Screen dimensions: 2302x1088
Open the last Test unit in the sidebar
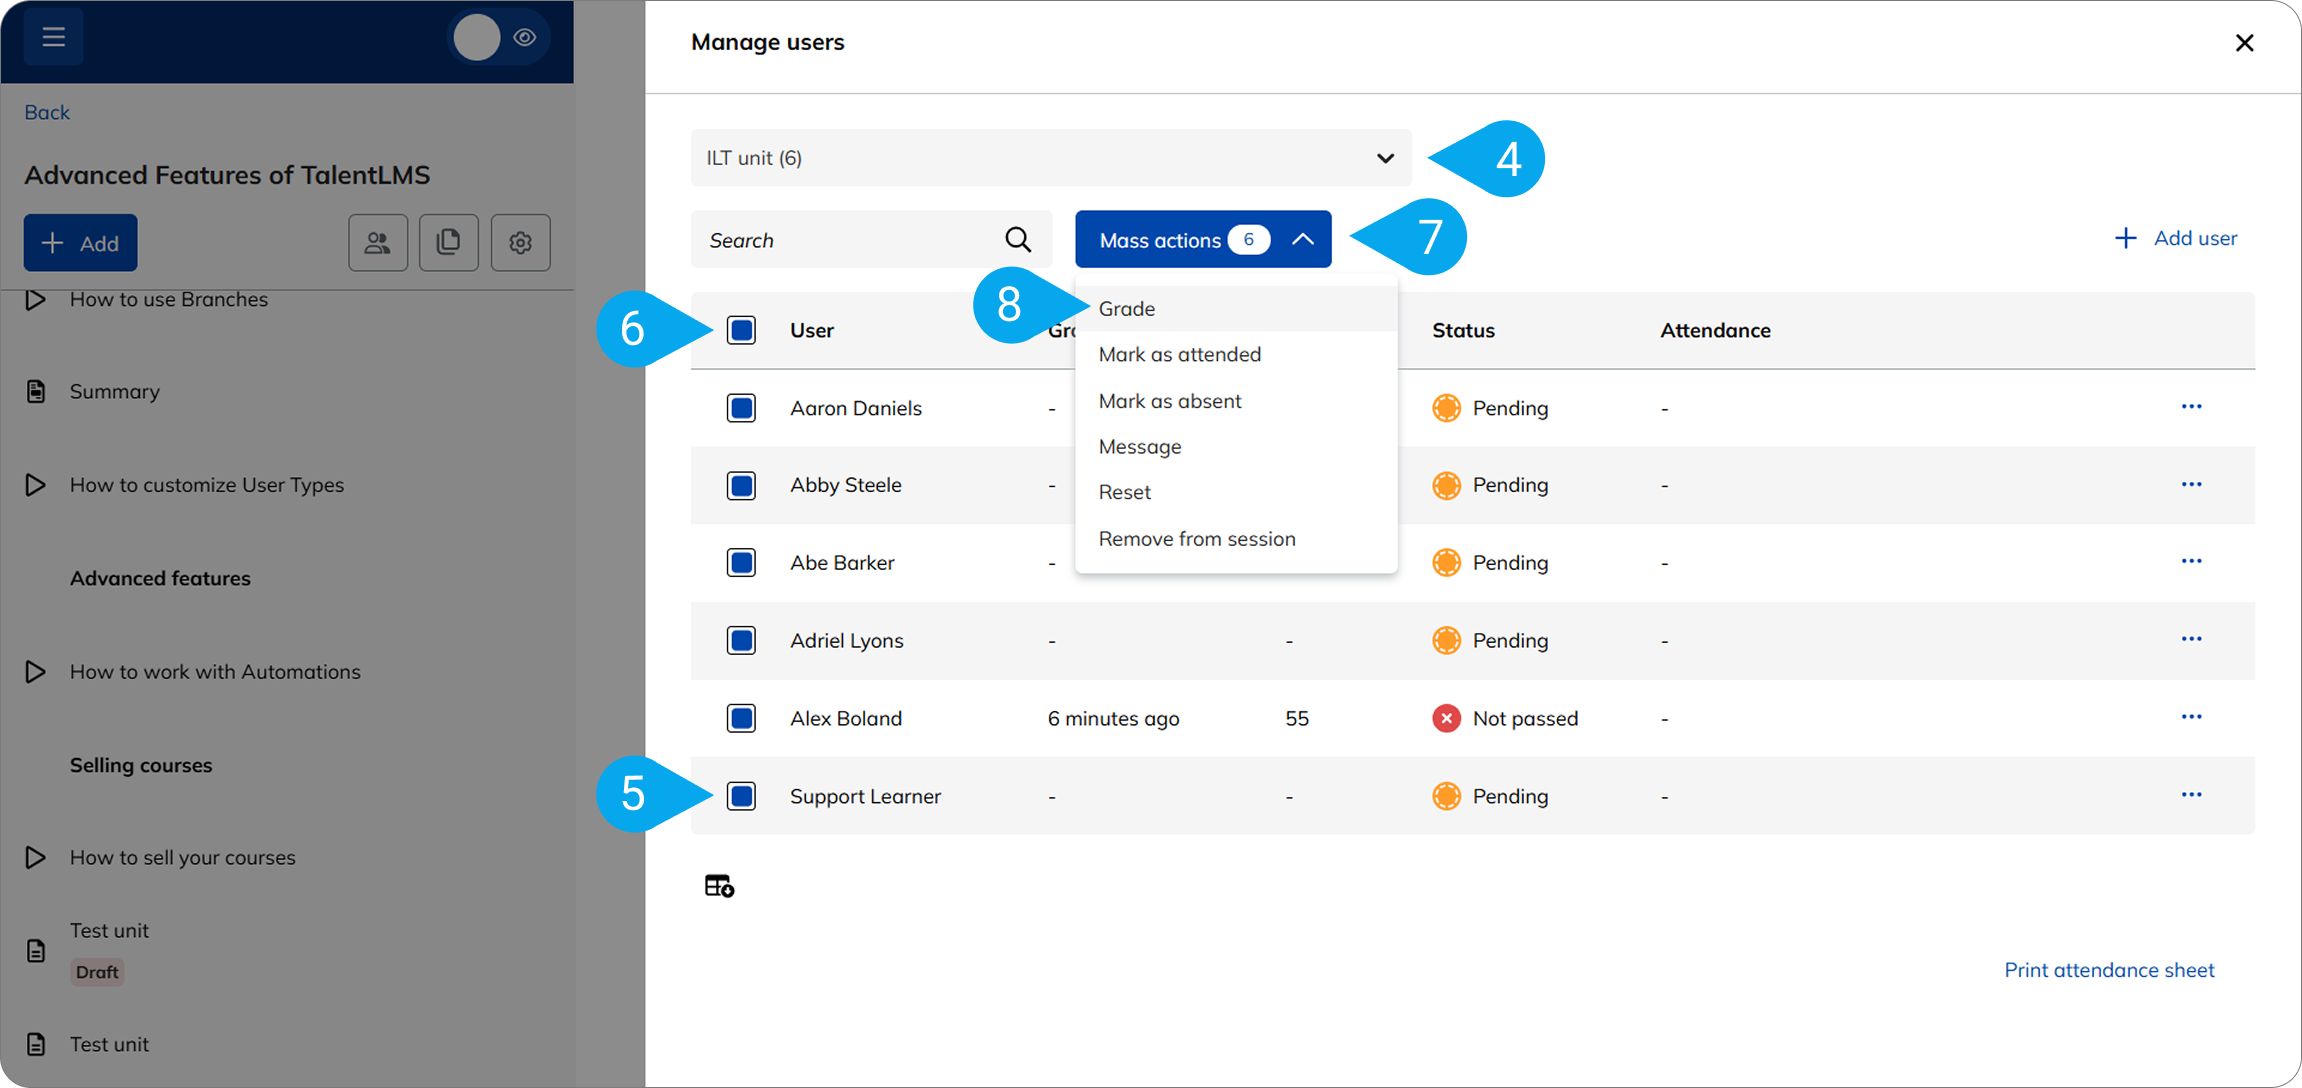[x=109, y=1044]
